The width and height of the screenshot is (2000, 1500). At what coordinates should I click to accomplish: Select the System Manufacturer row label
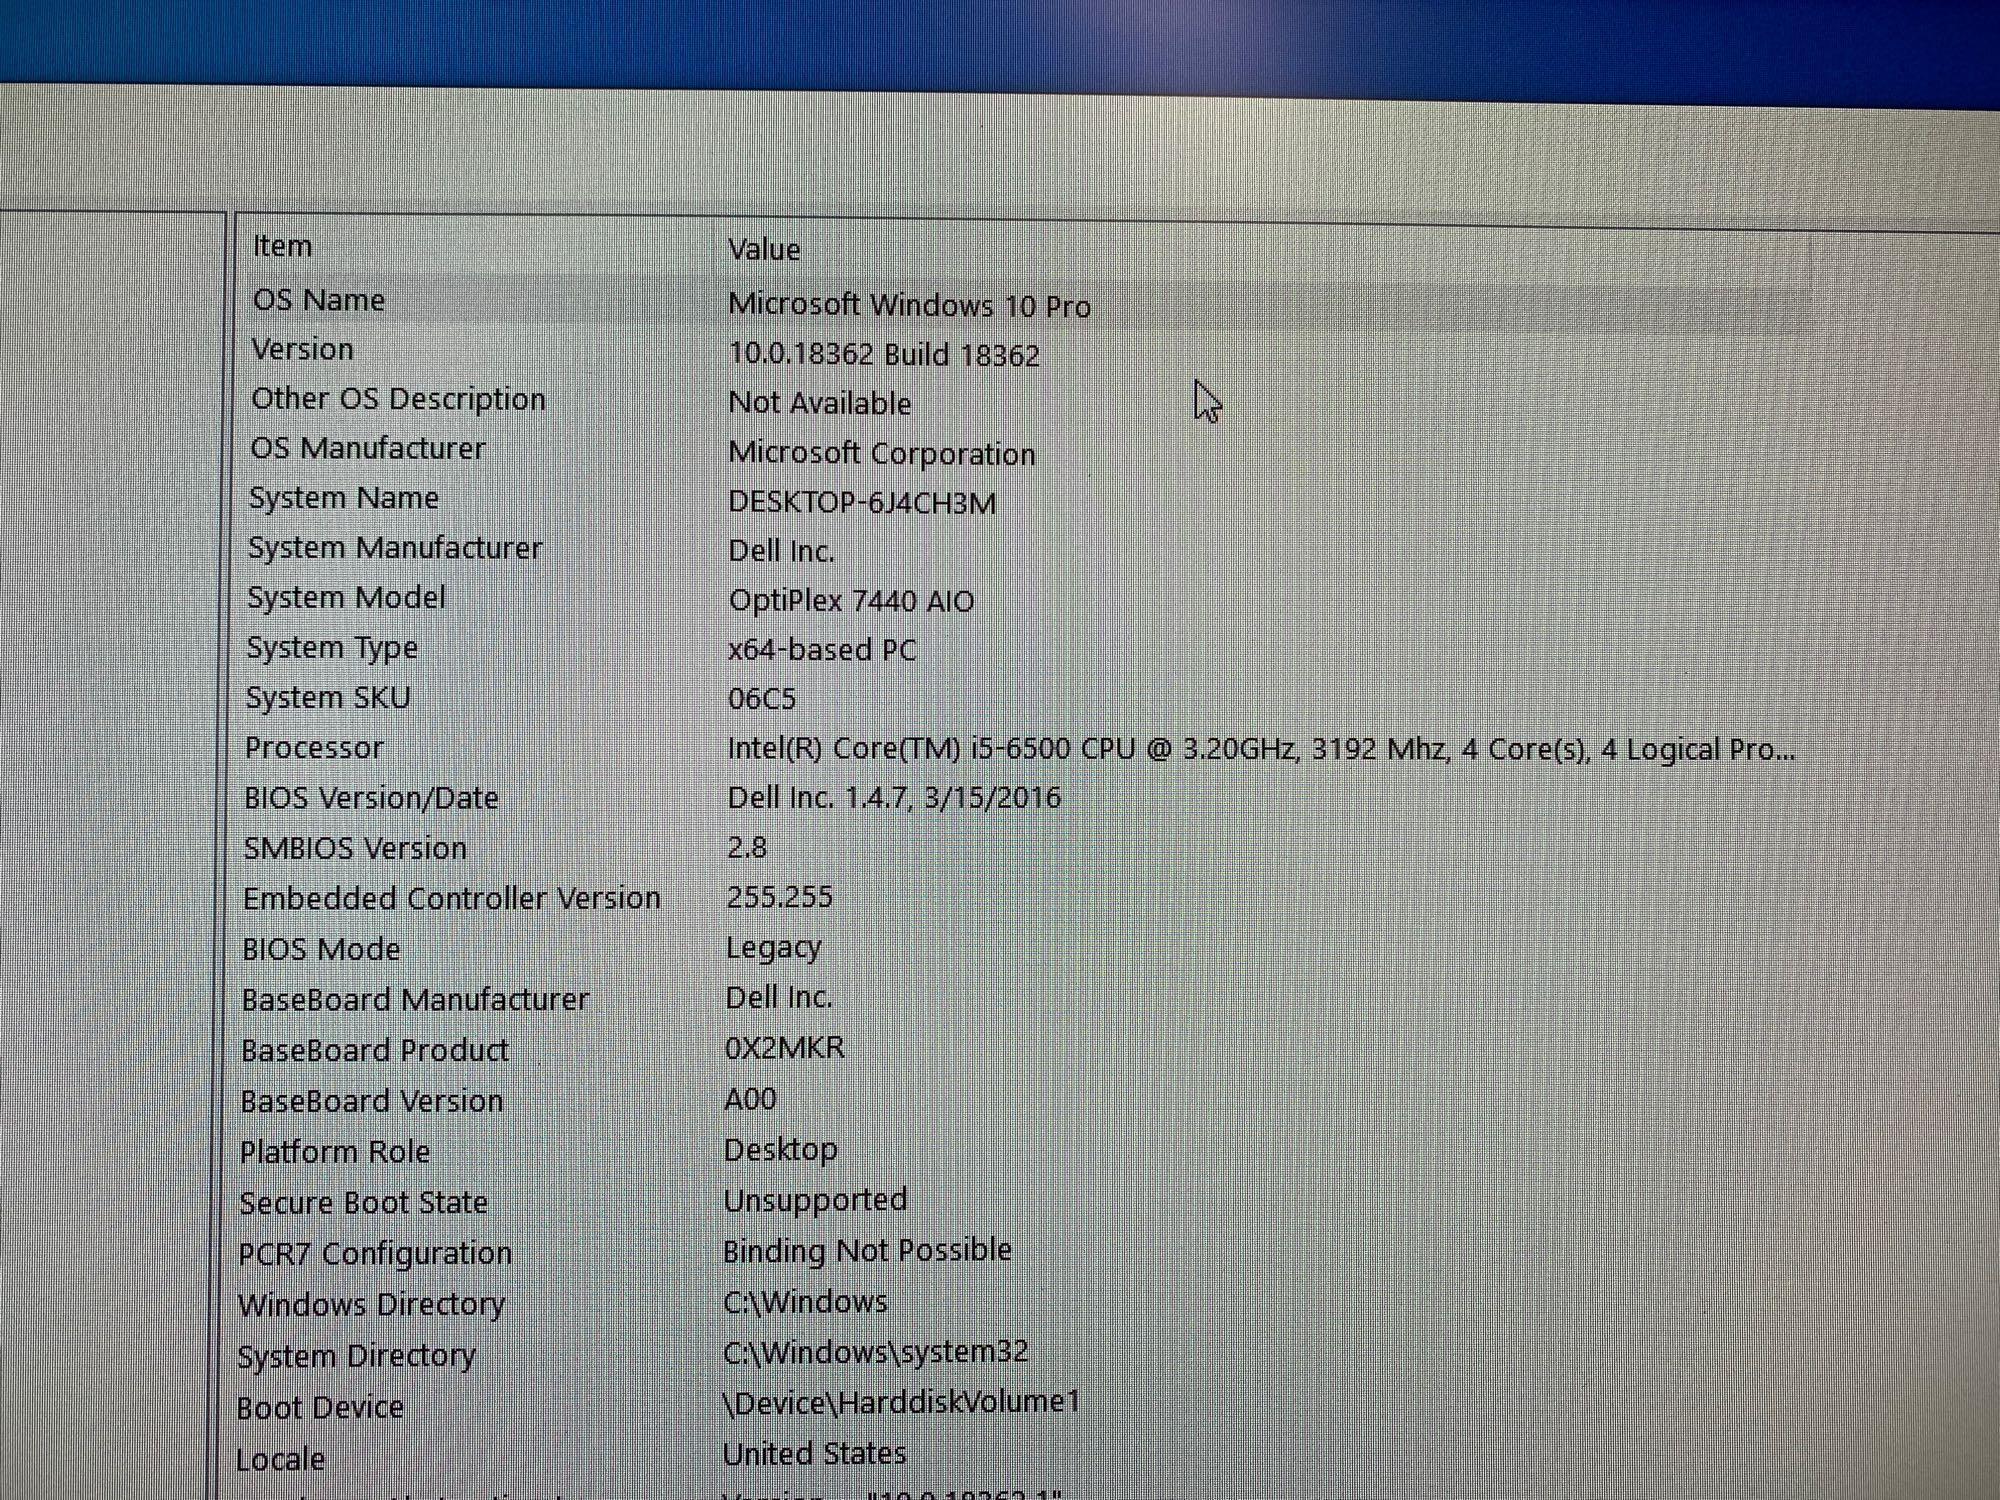point(395,548)
